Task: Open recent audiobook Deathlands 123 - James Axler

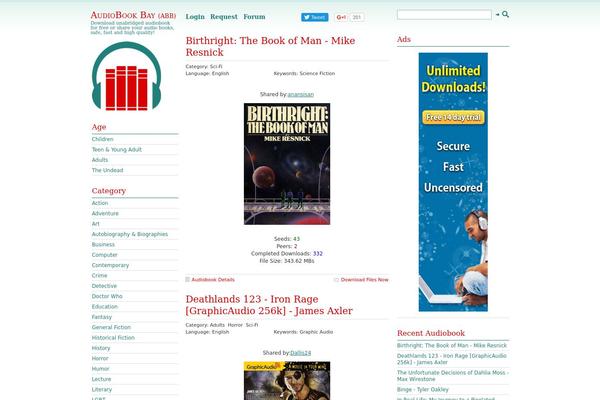Action: (452, 359)
